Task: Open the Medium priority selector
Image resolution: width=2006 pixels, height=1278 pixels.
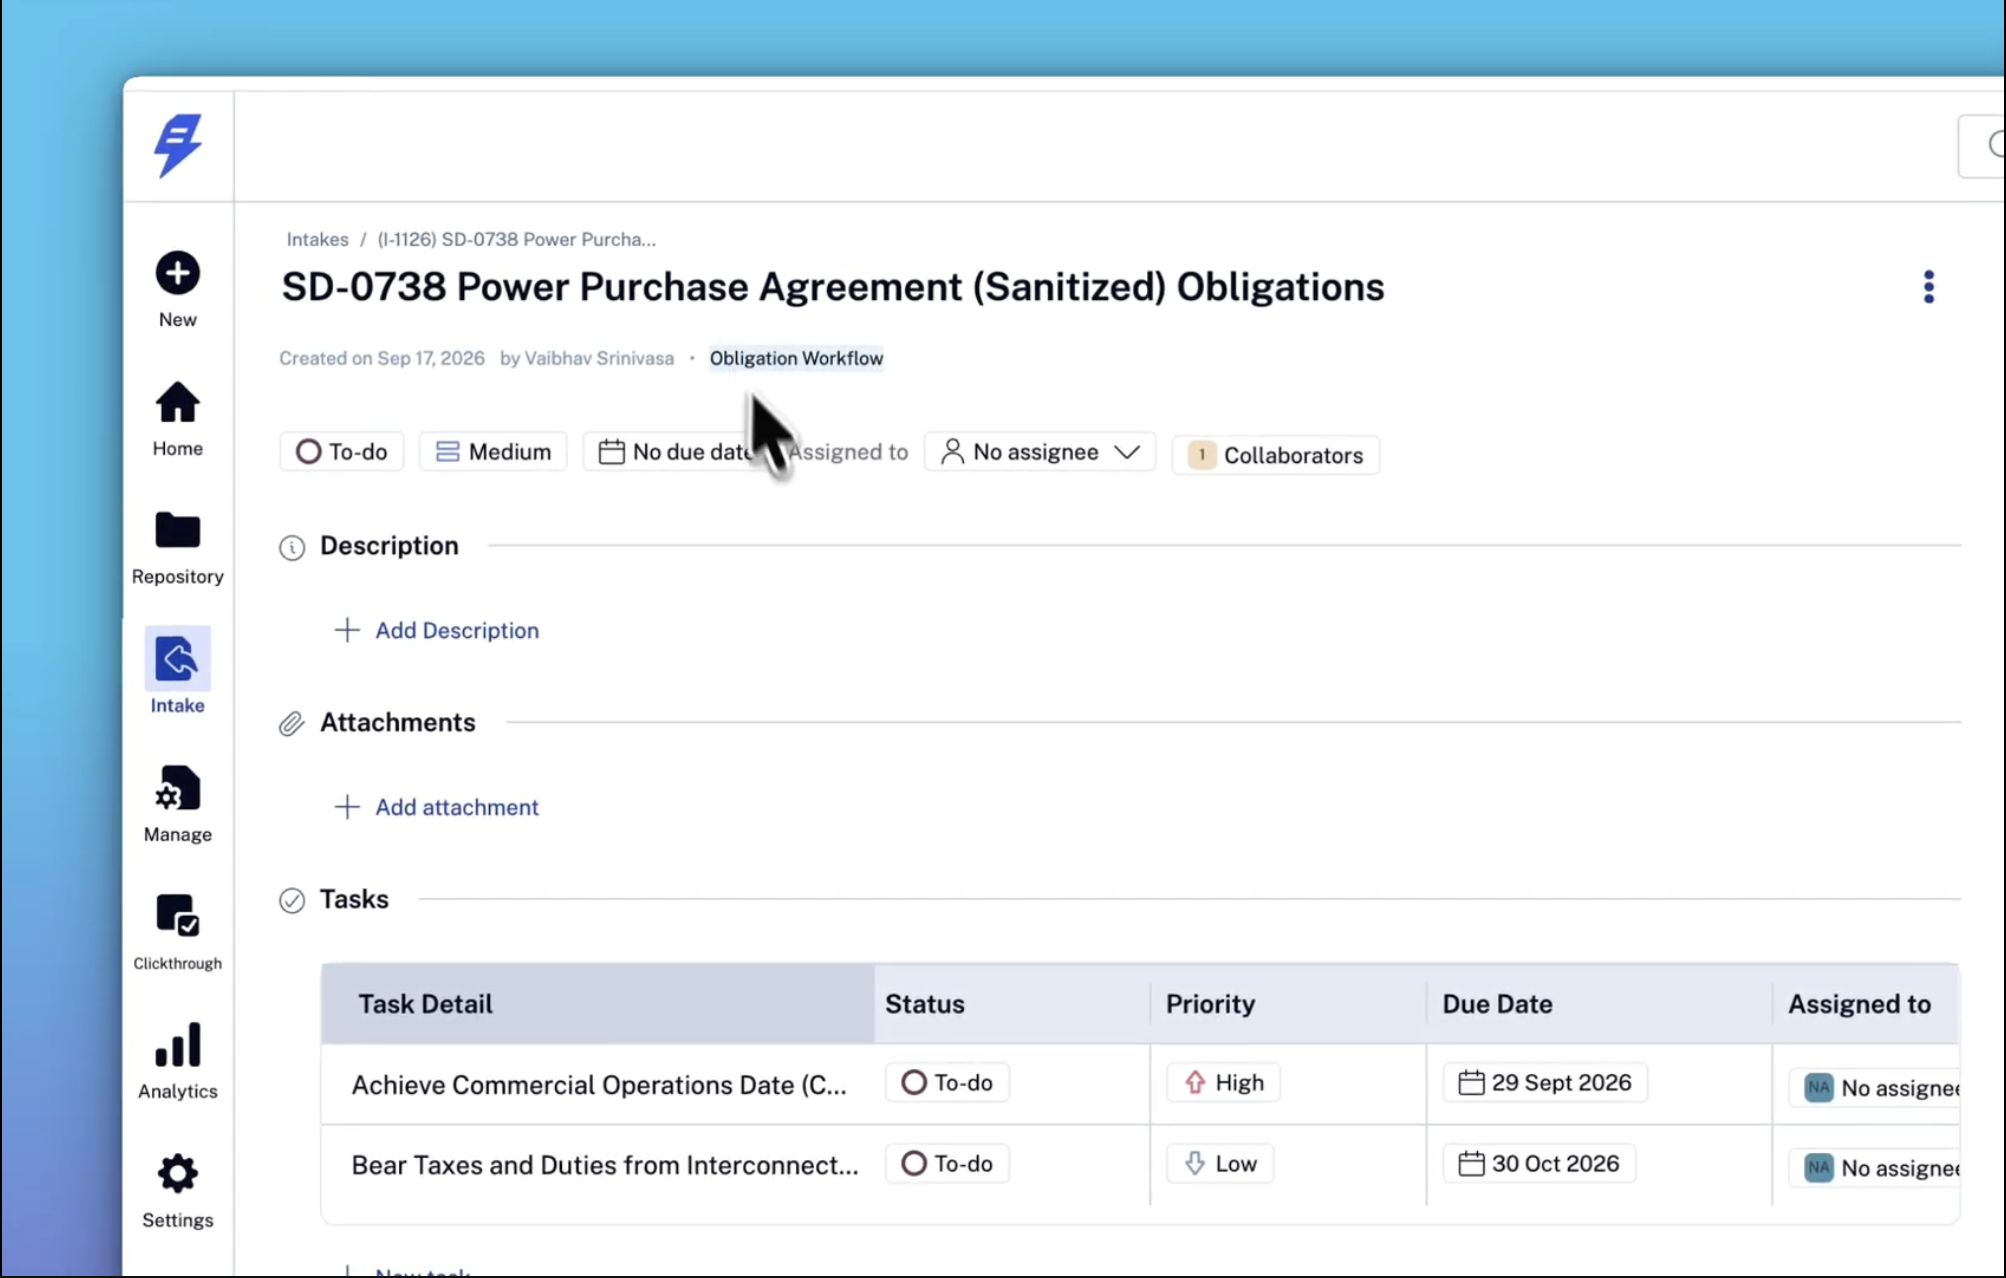Action: click(x=493, y=452)
